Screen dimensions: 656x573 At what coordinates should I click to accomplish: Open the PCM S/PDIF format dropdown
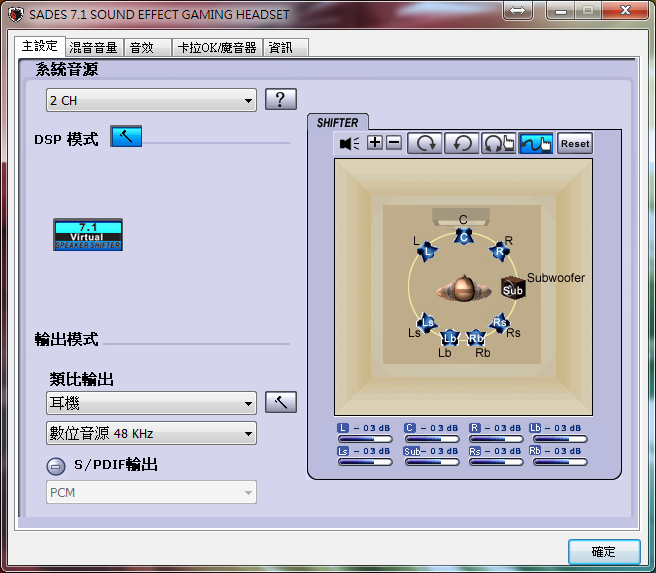tap(151, 492)
